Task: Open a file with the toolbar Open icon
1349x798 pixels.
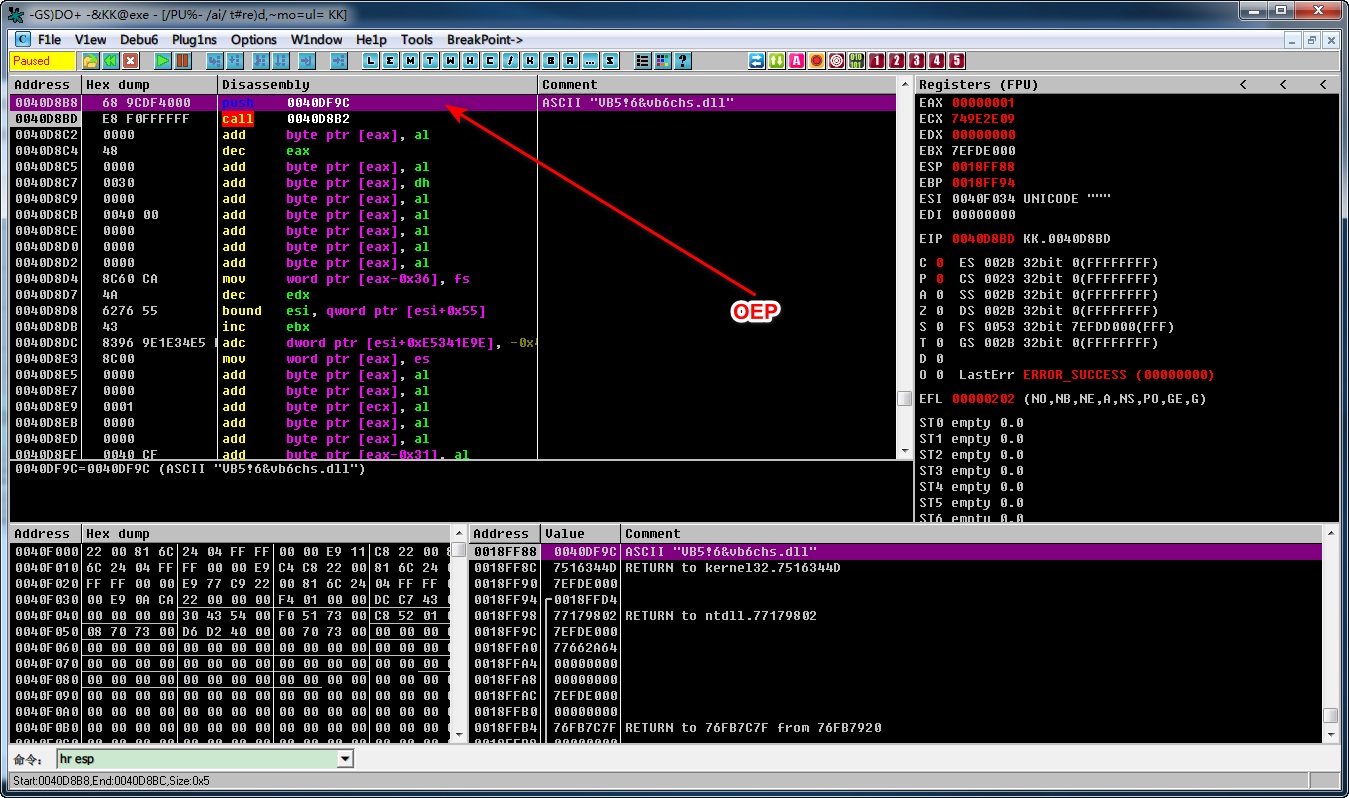Action: 90,61
